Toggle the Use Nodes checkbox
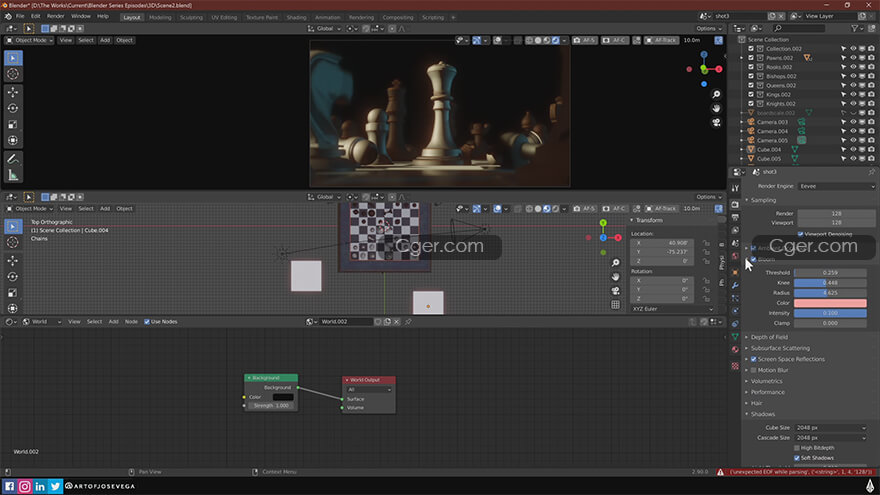Viewport: 880px width, 495px height. 147,322
